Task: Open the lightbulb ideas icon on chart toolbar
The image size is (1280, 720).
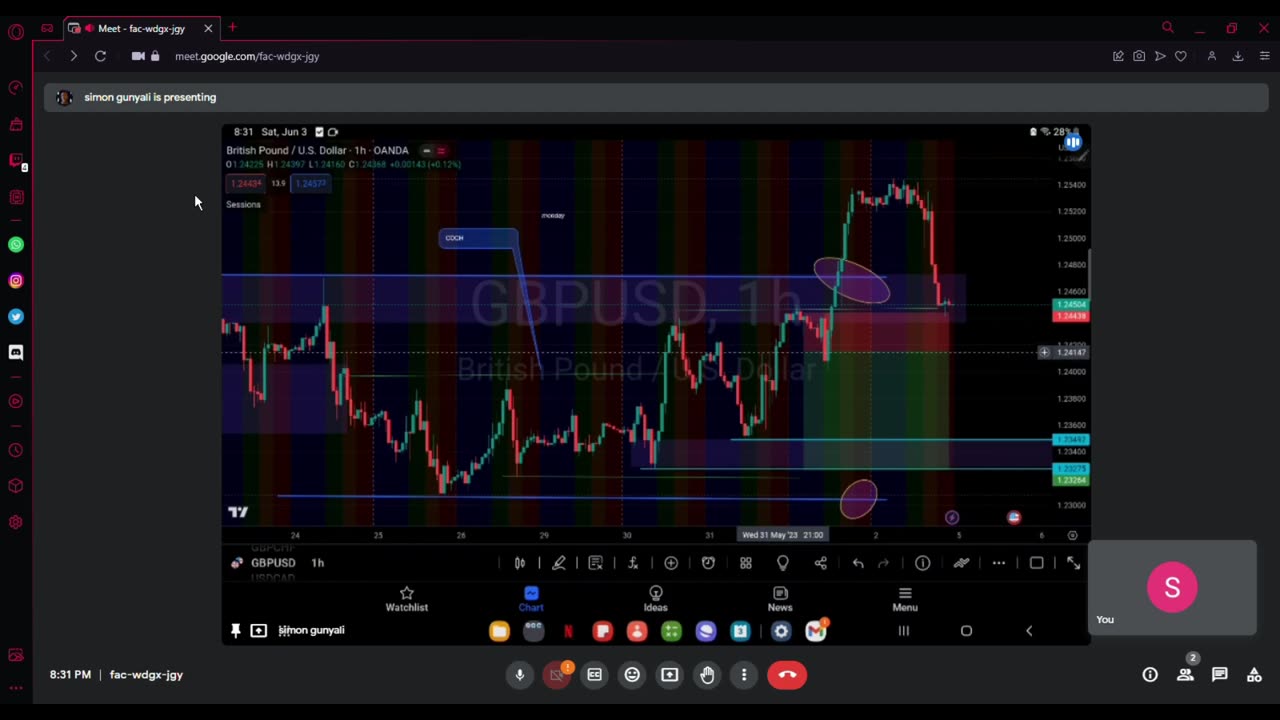Action: click(x=783, y=563)
